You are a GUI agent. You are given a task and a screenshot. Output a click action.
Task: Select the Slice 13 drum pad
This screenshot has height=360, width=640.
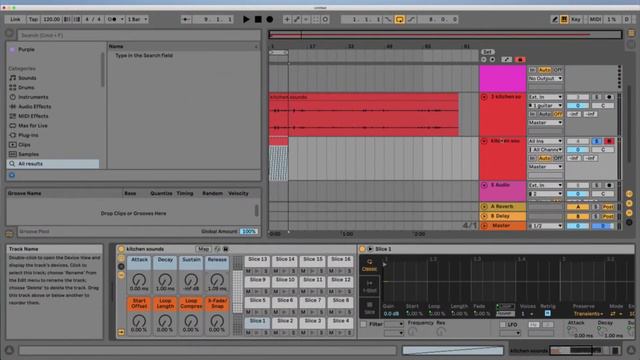click(258, 260)
